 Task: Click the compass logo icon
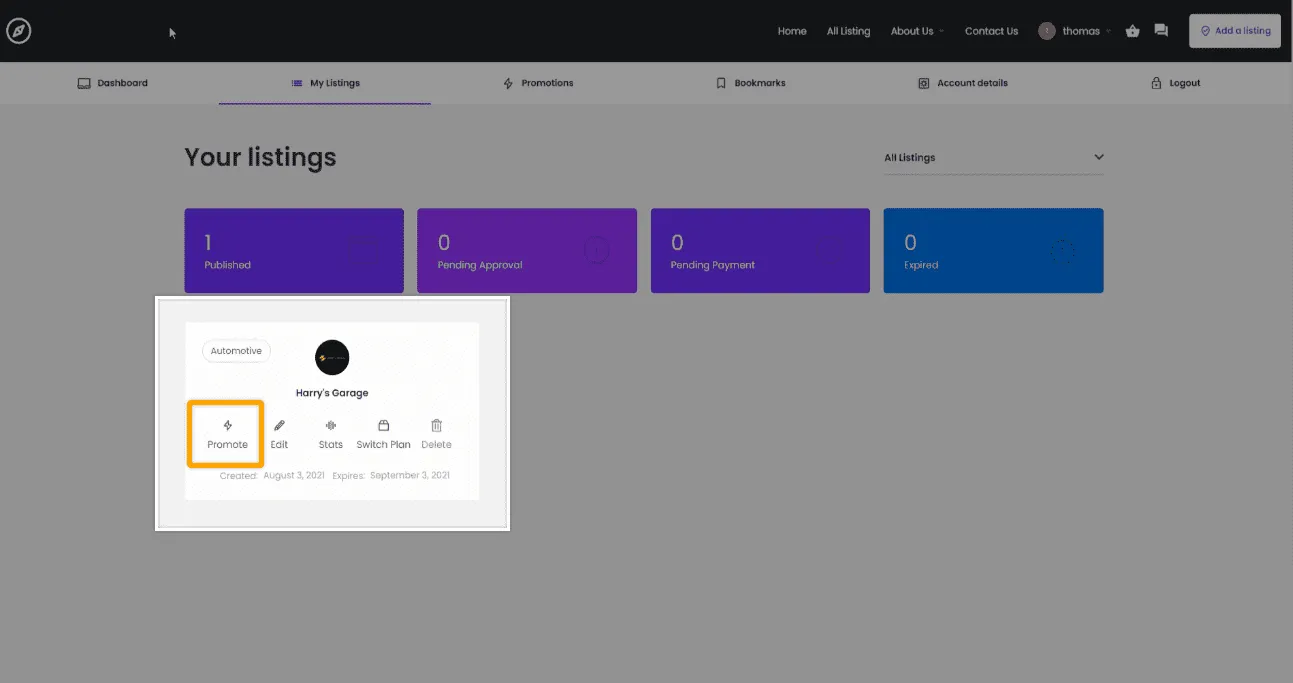click(18, 31)
